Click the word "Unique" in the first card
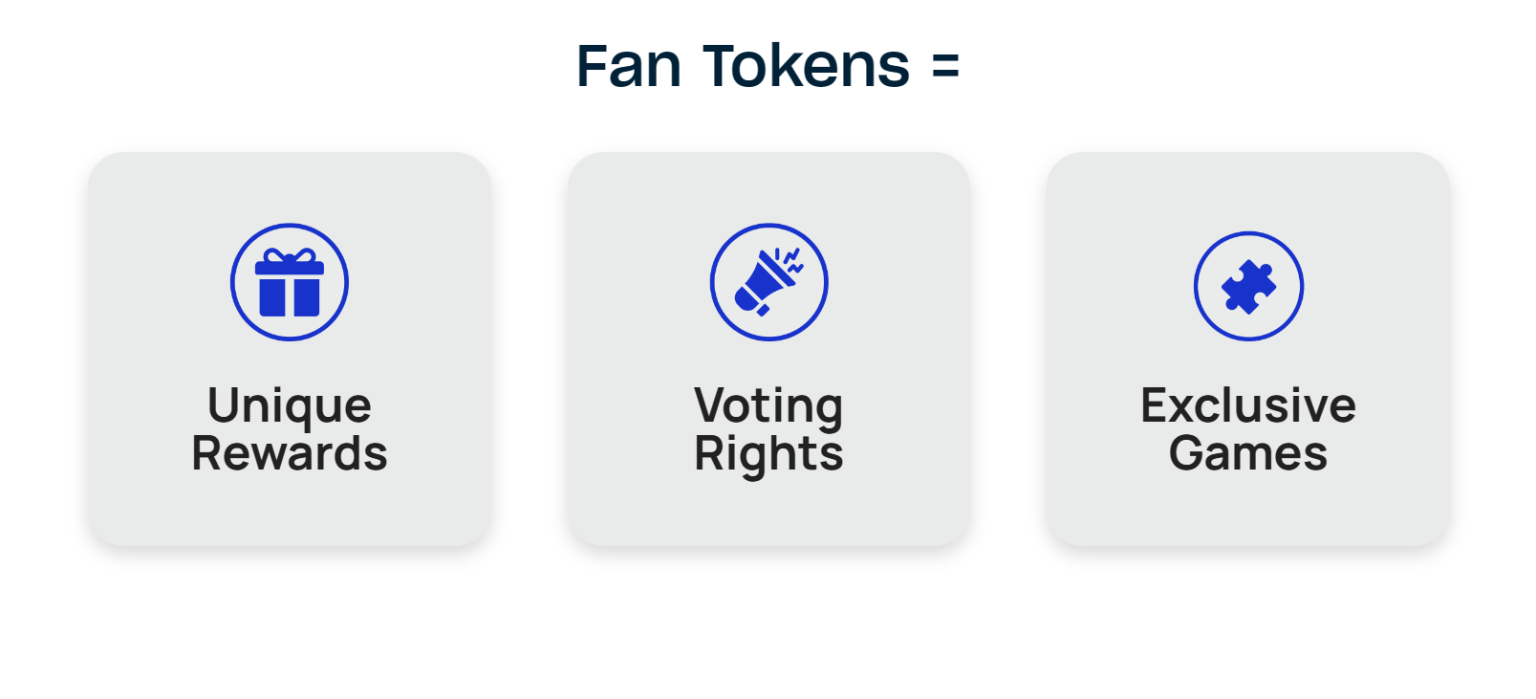Viewport: 1536px width, 699px height. pos(289,406)
